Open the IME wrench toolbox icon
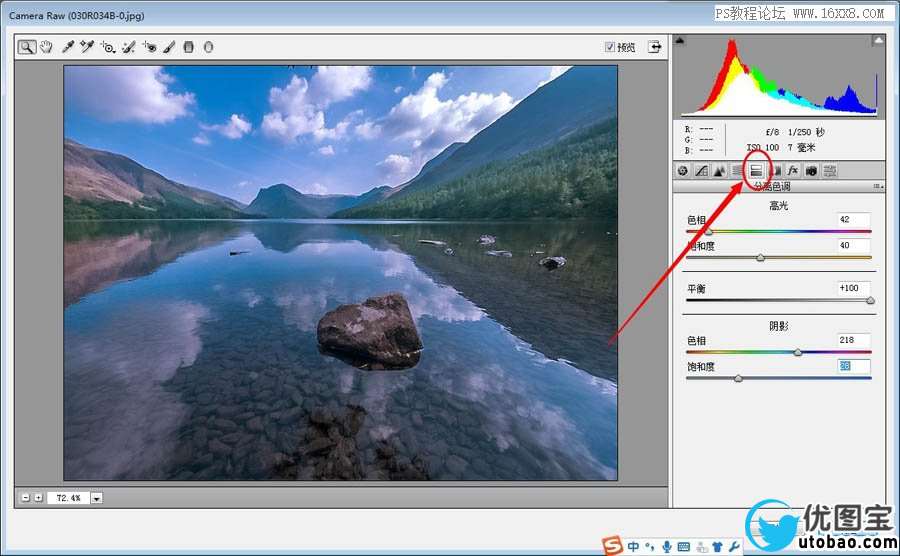 pos(734,546)
